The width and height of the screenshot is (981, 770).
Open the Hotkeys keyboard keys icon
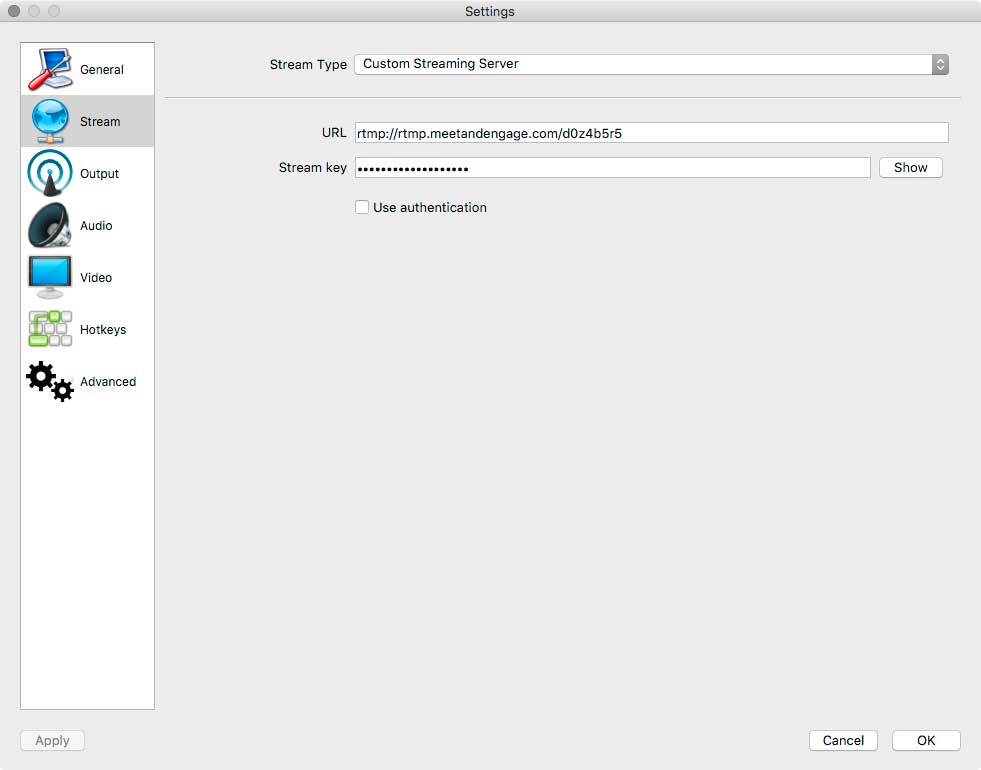point(50,329)
